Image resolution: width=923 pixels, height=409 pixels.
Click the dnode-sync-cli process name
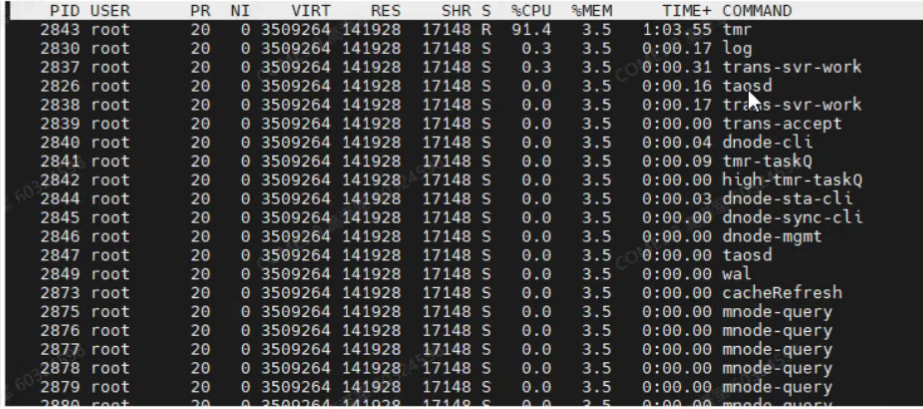[792, 218]
